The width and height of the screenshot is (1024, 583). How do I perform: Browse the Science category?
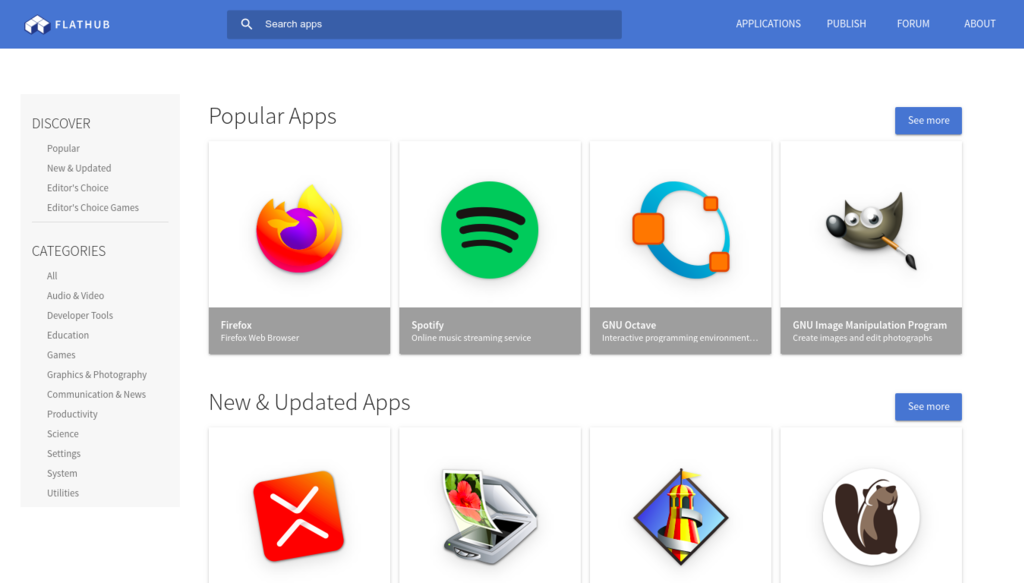pyautogui.click(x=63, y=433)
